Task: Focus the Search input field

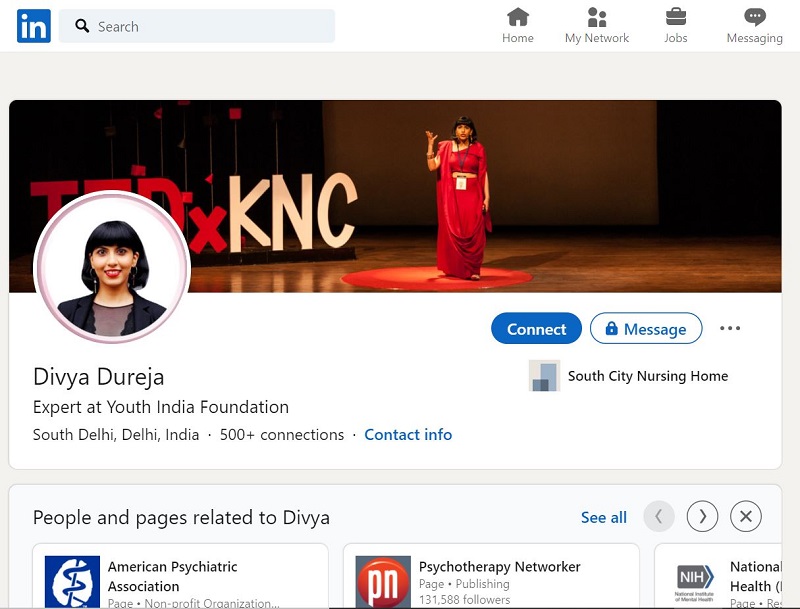Action: (x=197, y=26)
